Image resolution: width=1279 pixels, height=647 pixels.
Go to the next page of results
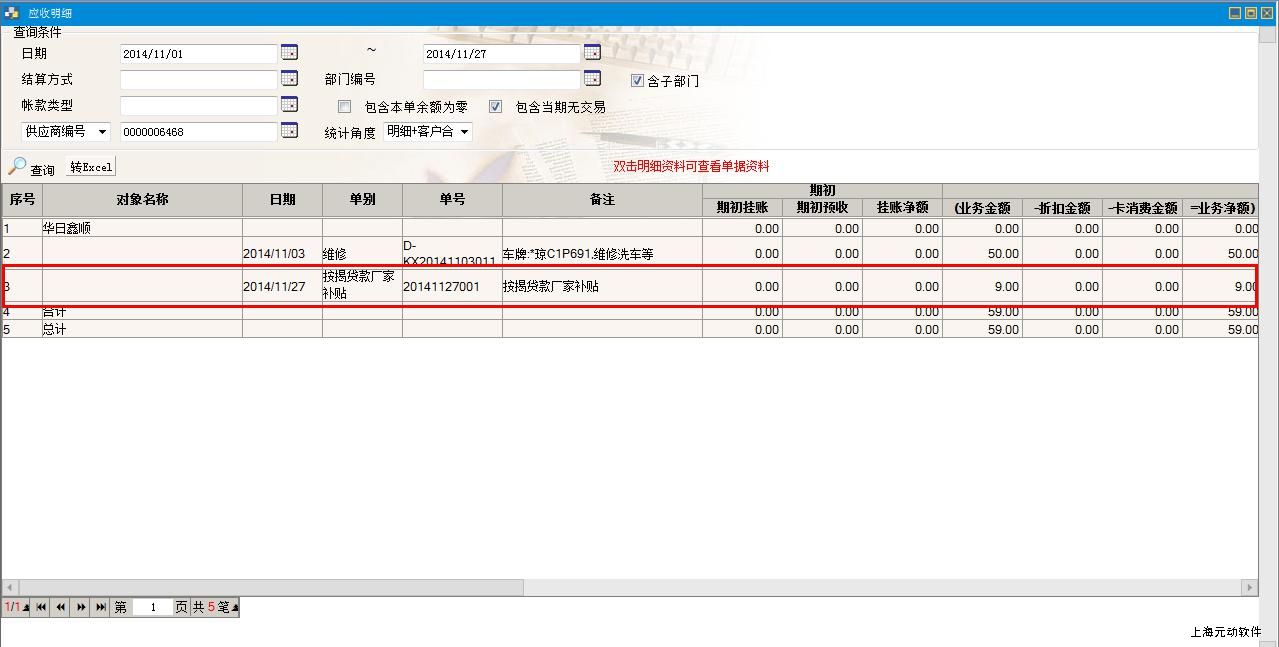pos(81,607)
